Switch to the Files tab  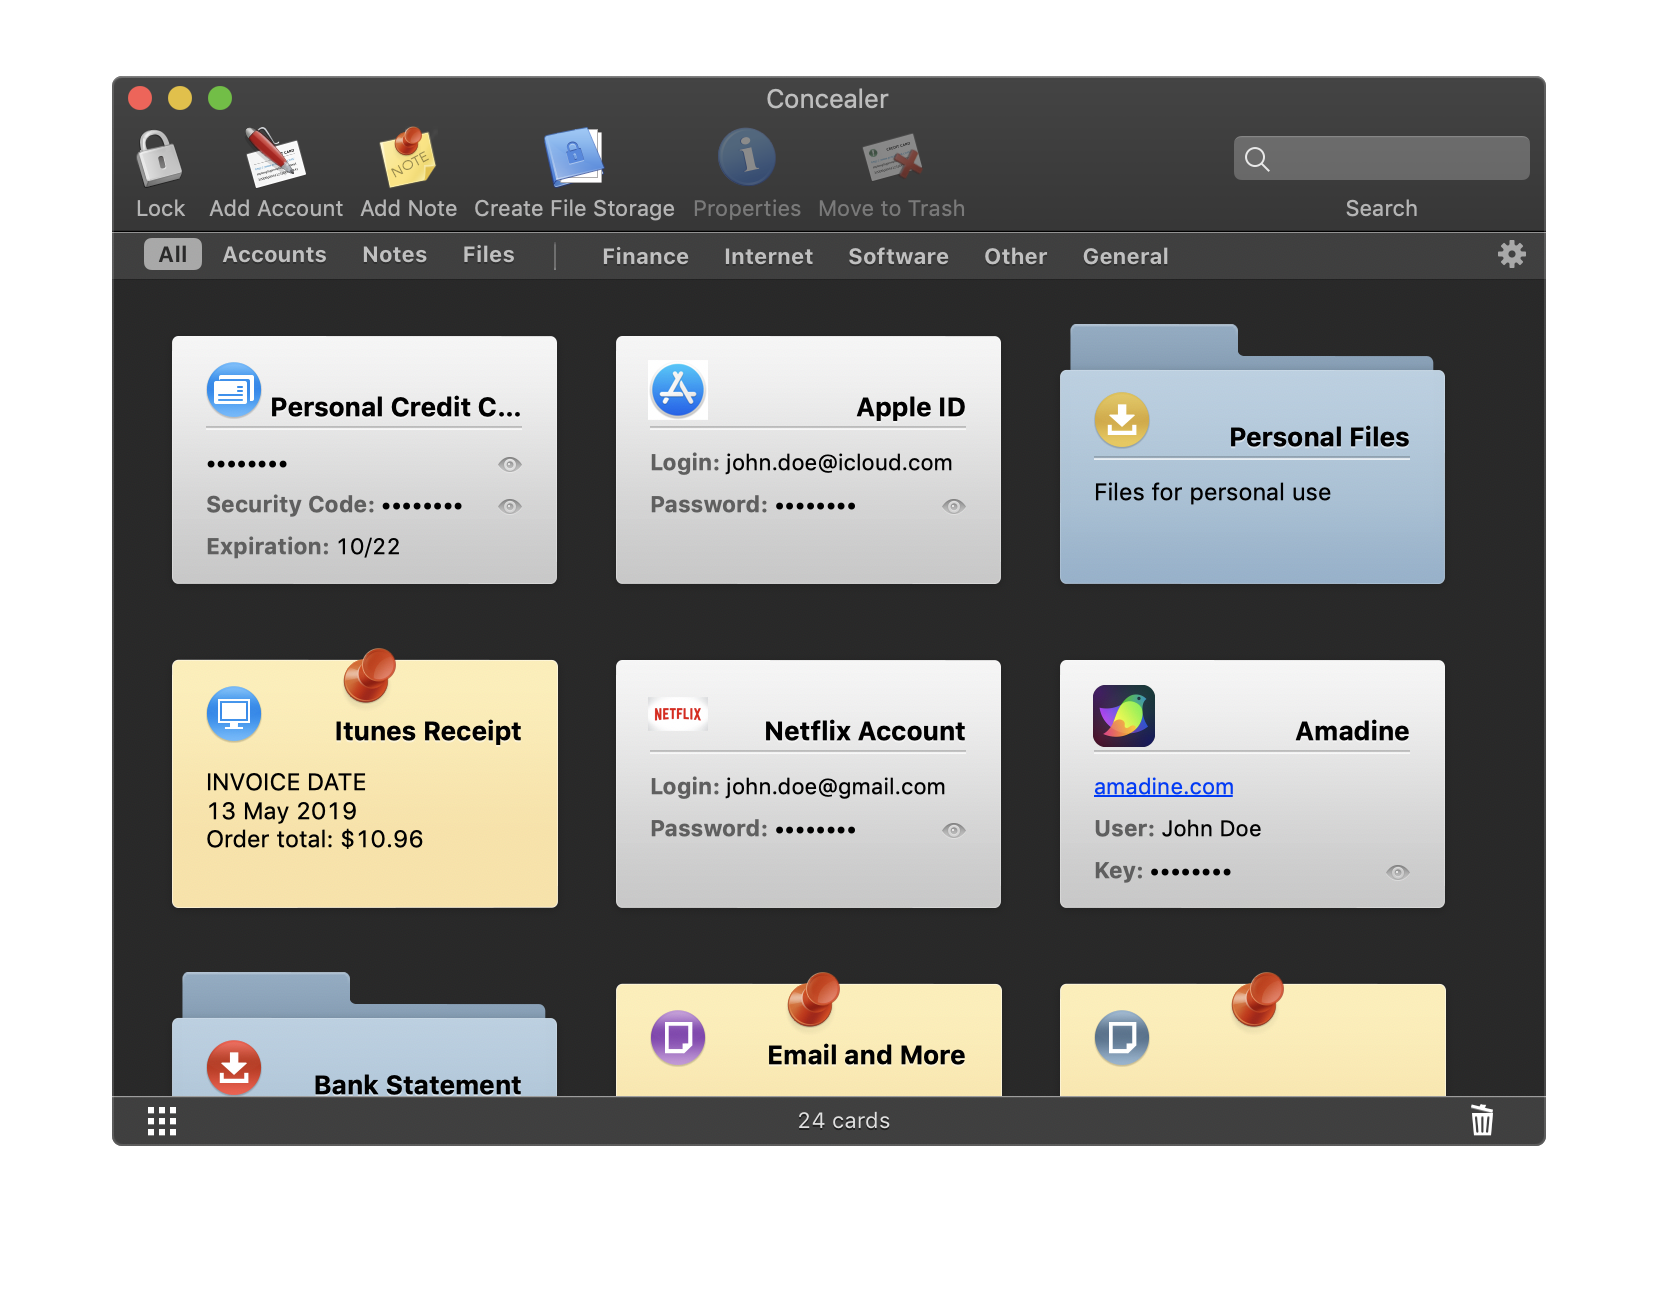point(488,254)
